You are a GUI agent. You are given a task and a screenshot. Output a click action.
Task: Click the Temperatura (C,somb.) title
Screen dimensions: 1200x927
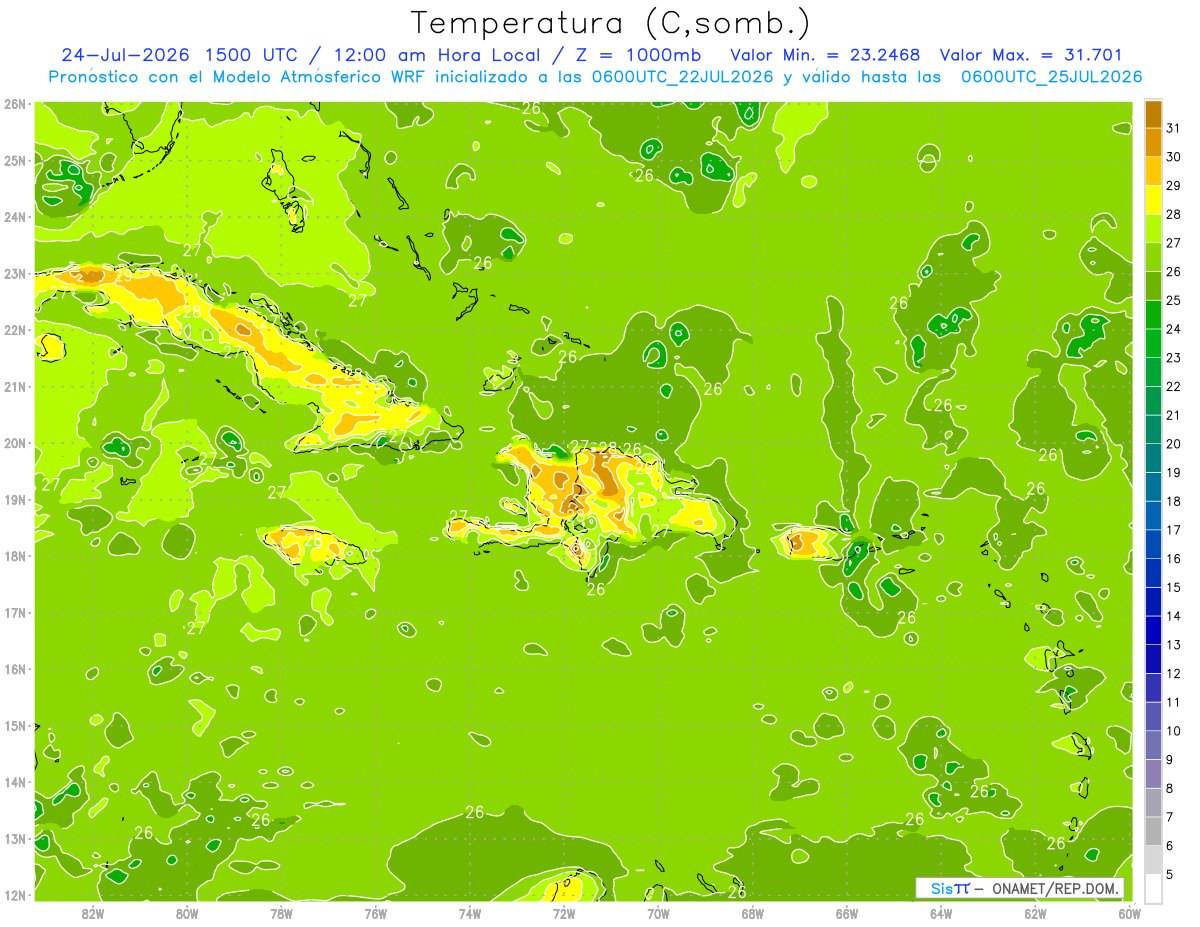611,23
